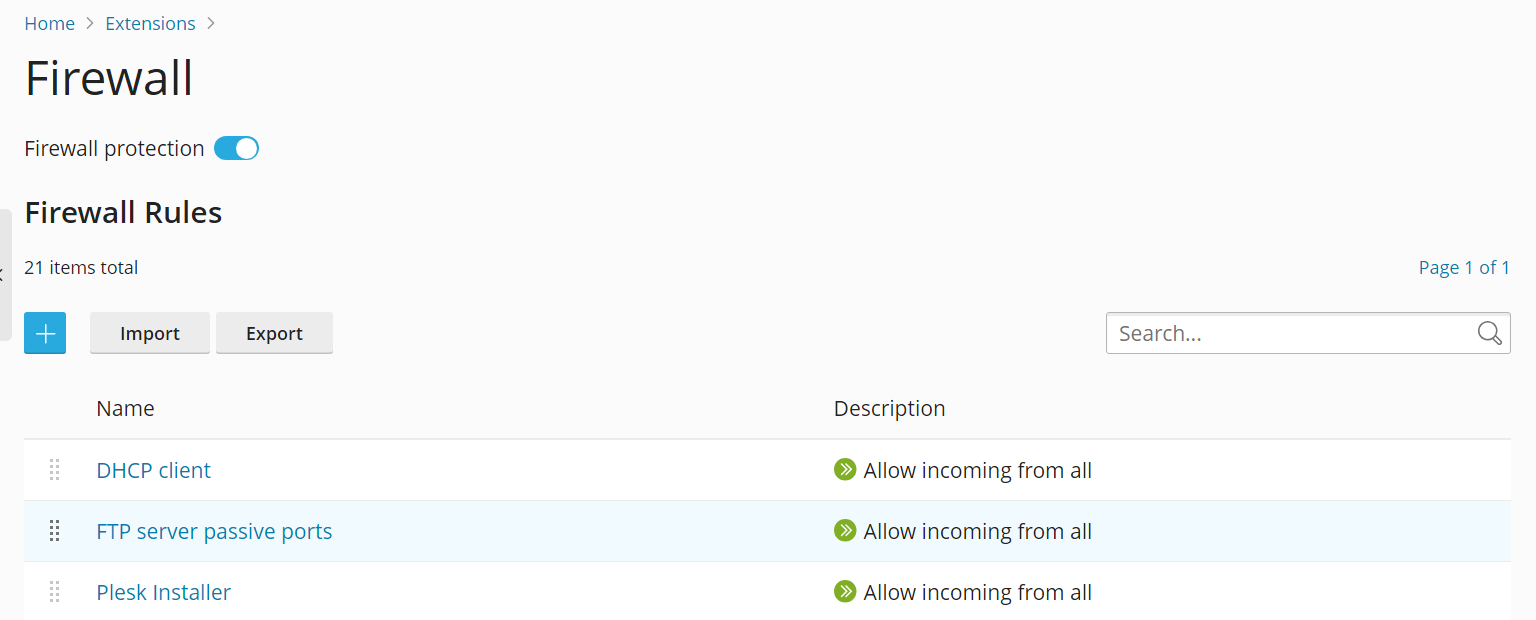Expand the collapsed left sidebar panel
Image resolution: width=1536 pixels, height=620 pixels.
point(5,274)
